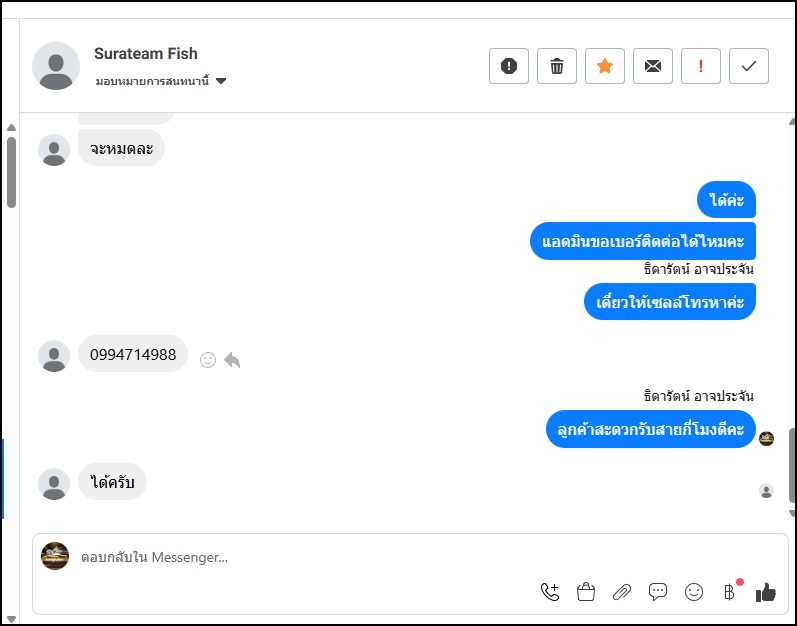Viewport: 797px width, 626px height.
Task: Mark conversation done with checkmark button
Action: pos(749,66)
